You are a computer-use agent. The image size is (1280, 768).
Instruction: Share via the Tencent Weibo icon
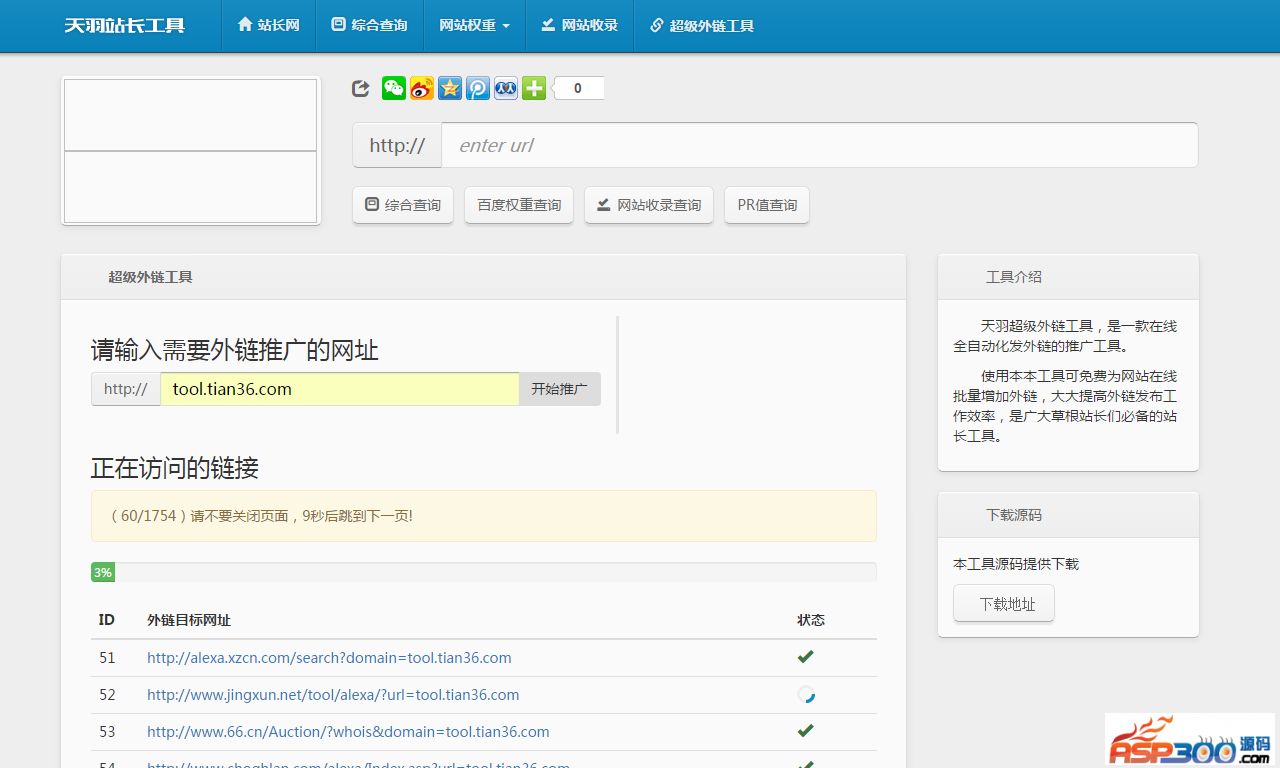tap(478, 88)
